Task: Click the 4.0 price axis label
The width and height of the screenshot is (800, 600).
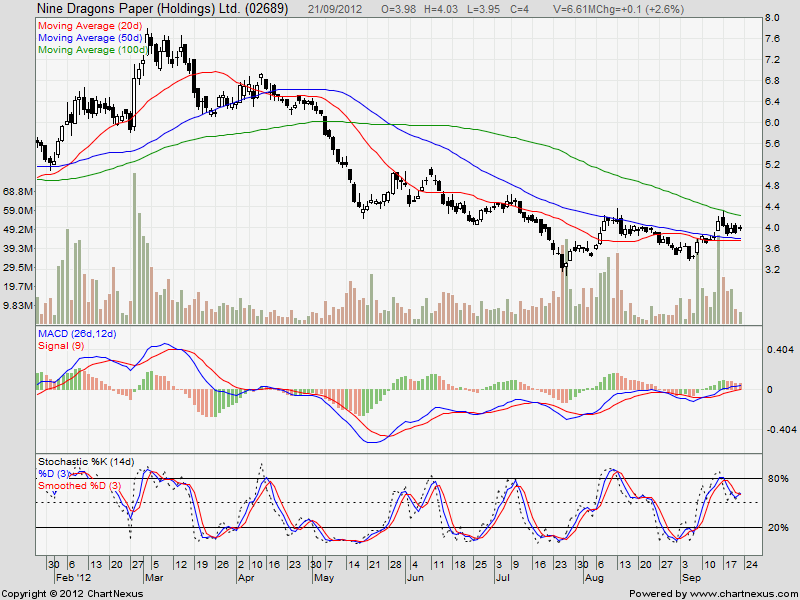Action: coord(772,228)
